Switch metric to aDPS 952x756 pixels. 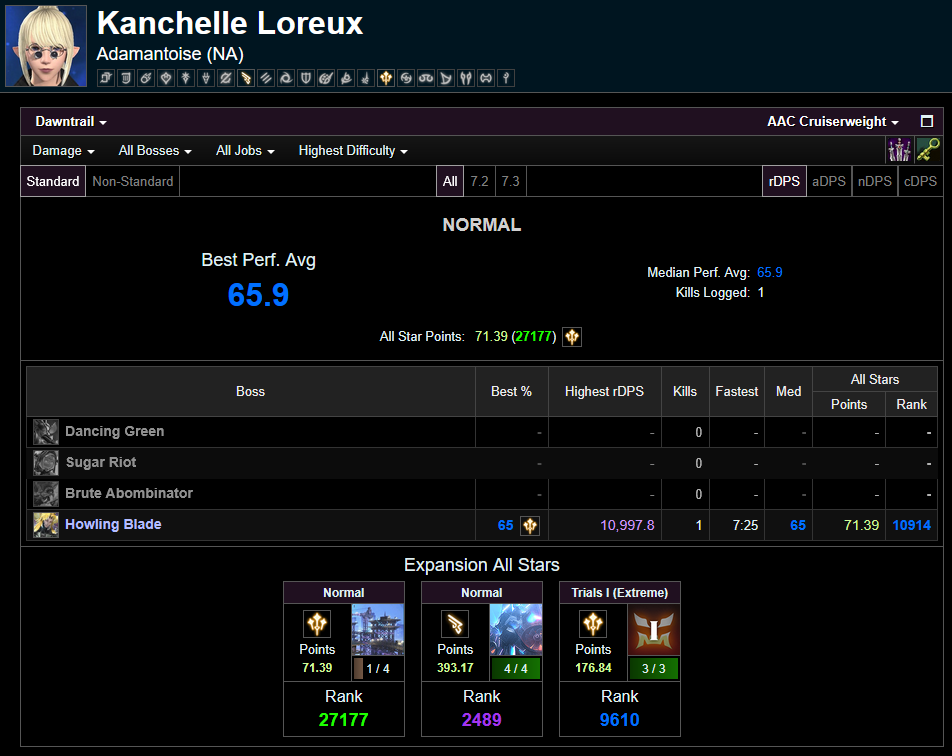coord(829,181)
